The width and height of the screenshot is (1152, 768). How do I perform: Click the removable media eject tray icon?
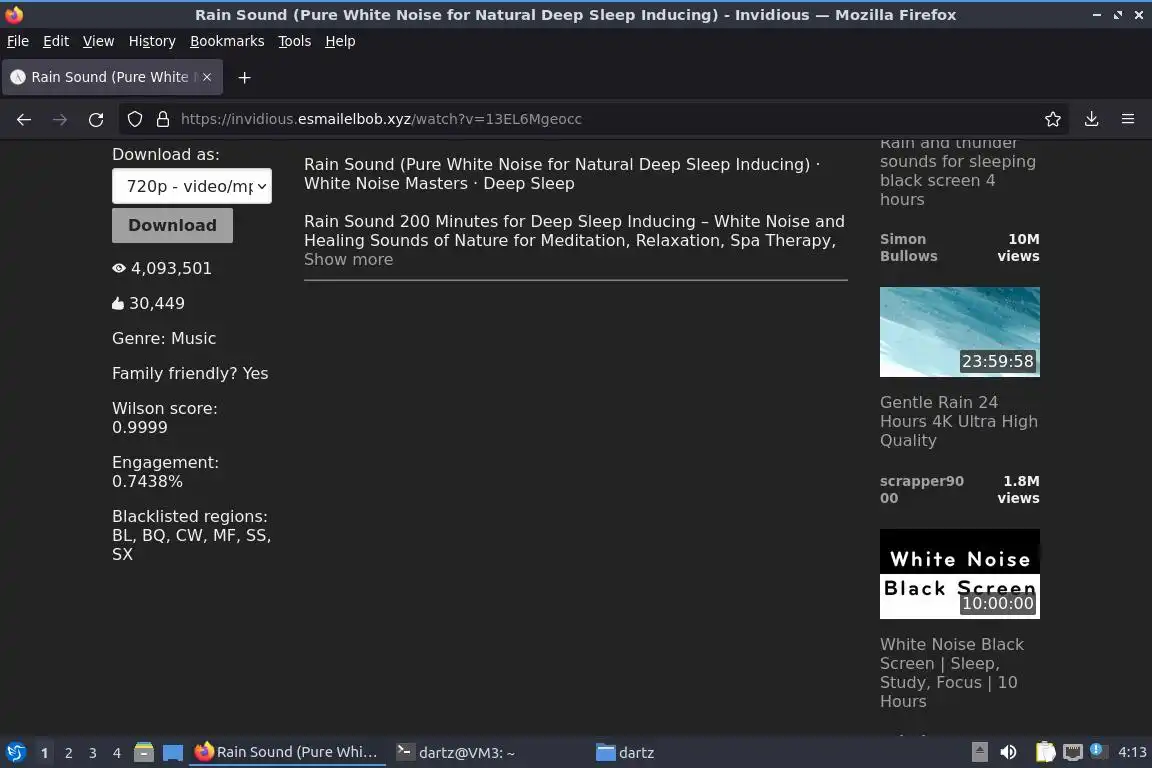click(979, 752)
